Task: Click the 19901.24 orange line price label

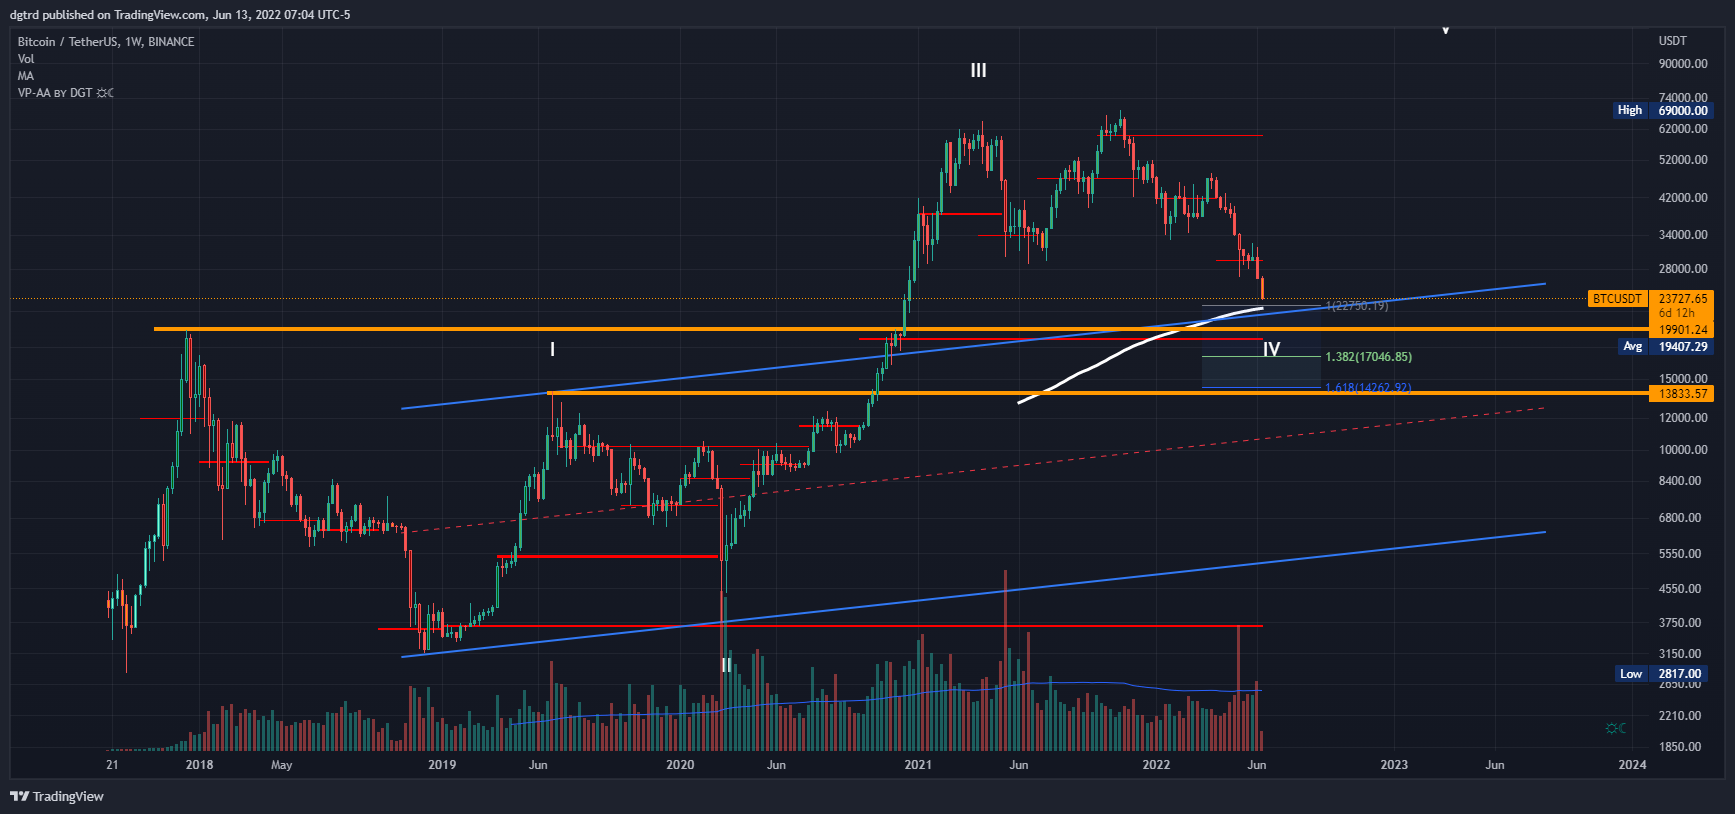Action: pyautogui.click(x=1683, y=330)
